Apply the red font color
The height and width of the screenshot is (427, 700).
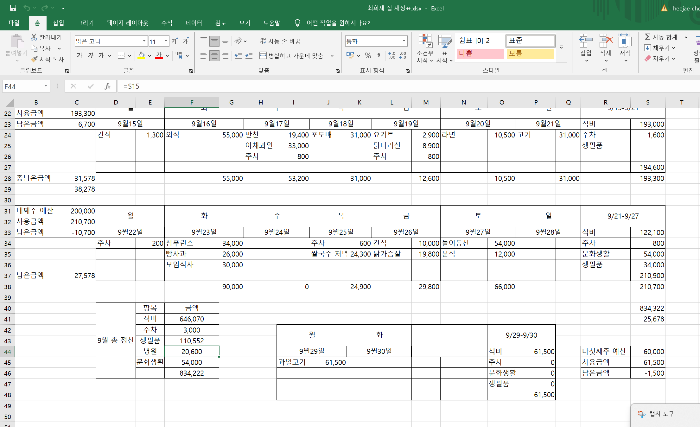point(159,56)
